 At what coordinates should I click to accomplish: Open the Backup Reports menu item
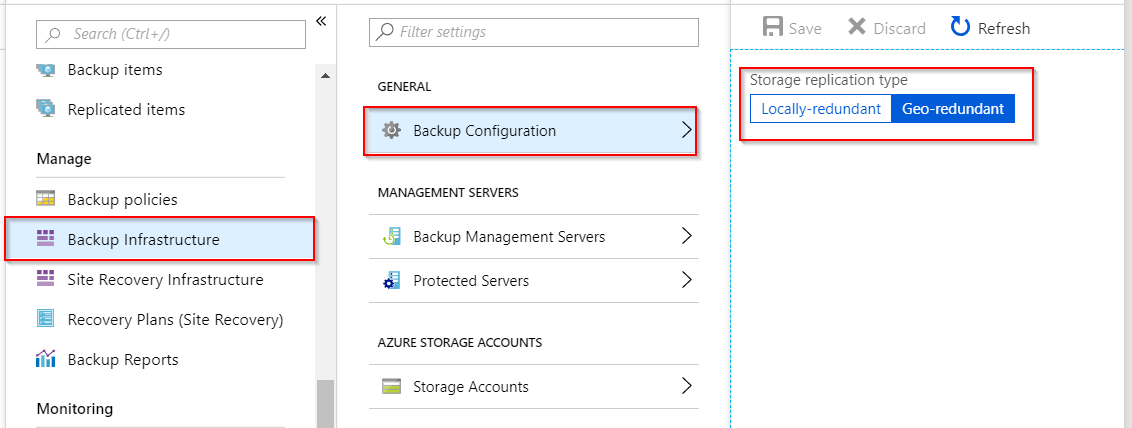[x=123, y=359]
